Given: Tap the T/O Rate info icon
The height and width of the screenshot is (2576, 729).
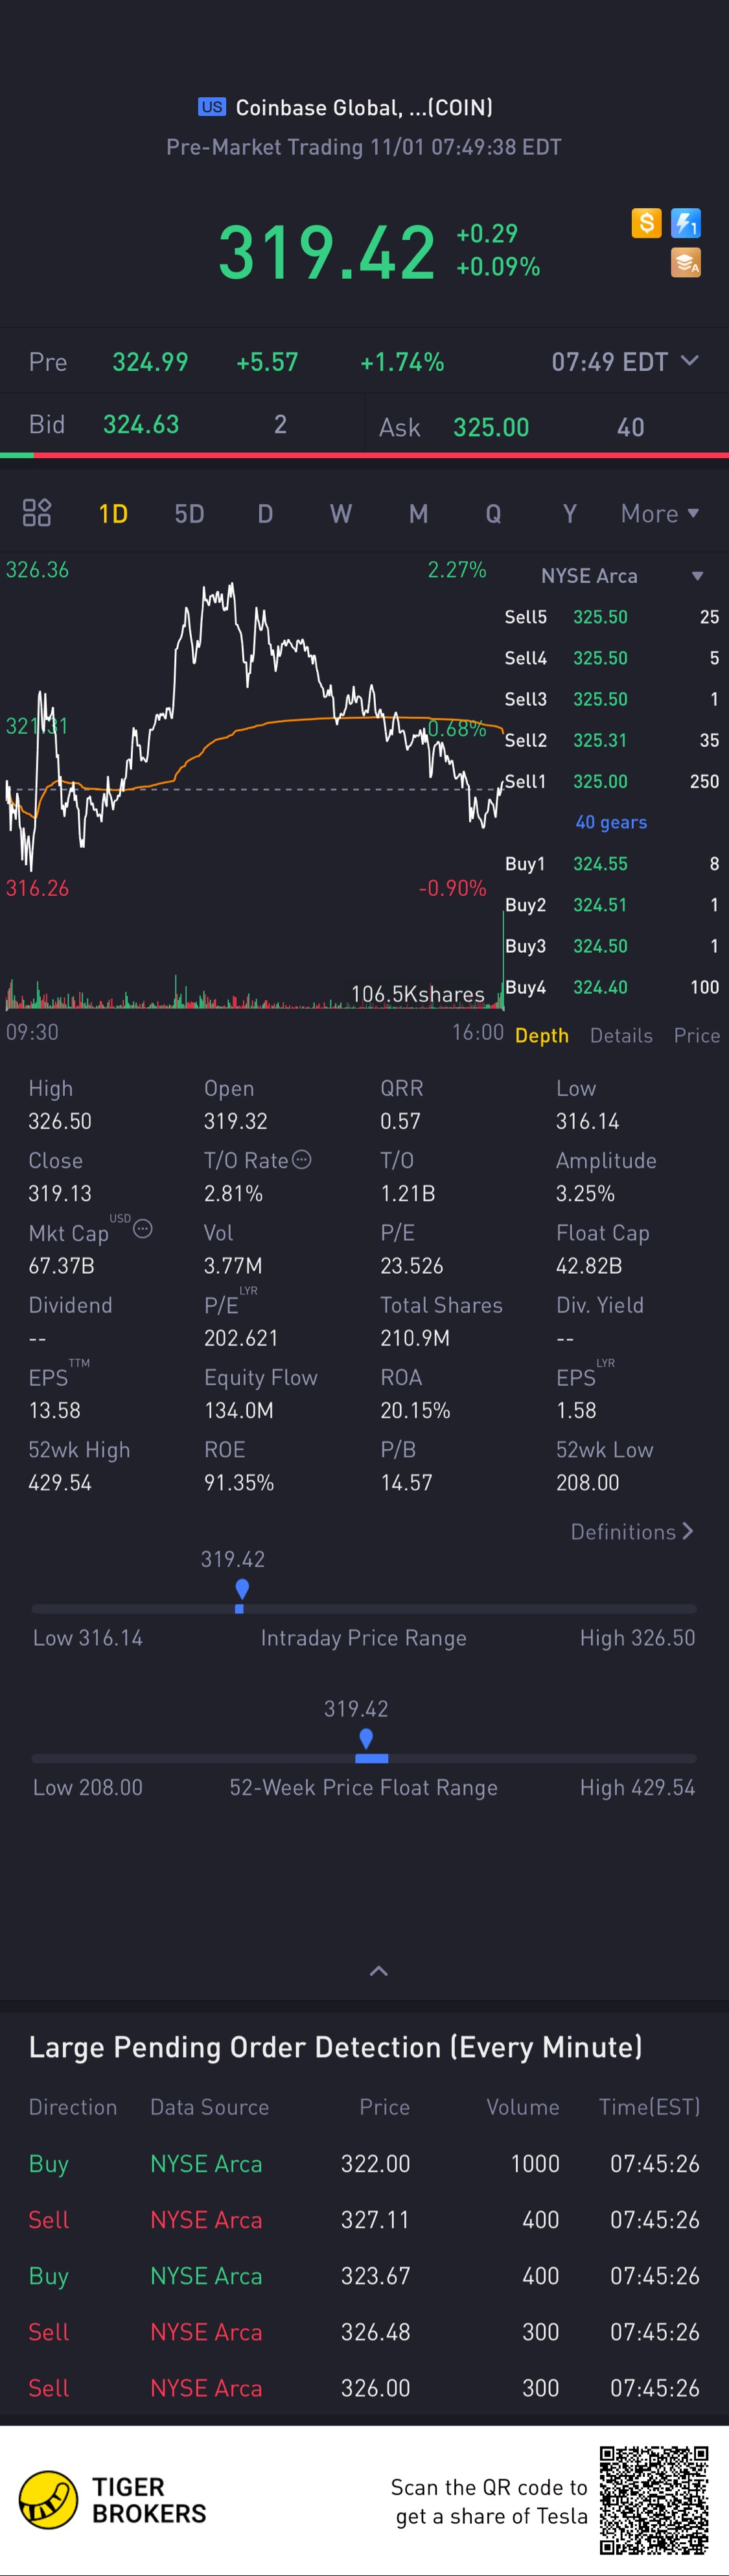Looking at the screenshot, I should (301, 1159).
